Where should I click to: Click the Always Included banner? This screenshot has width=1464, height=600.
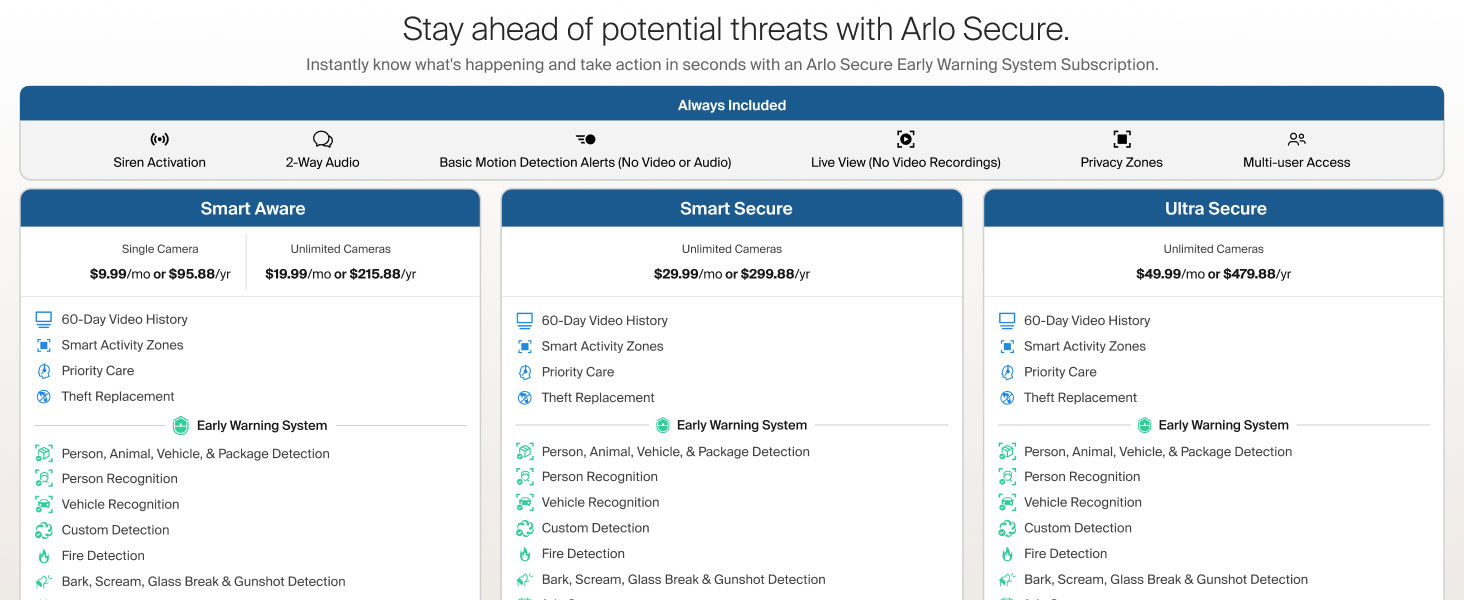(732, 104)
